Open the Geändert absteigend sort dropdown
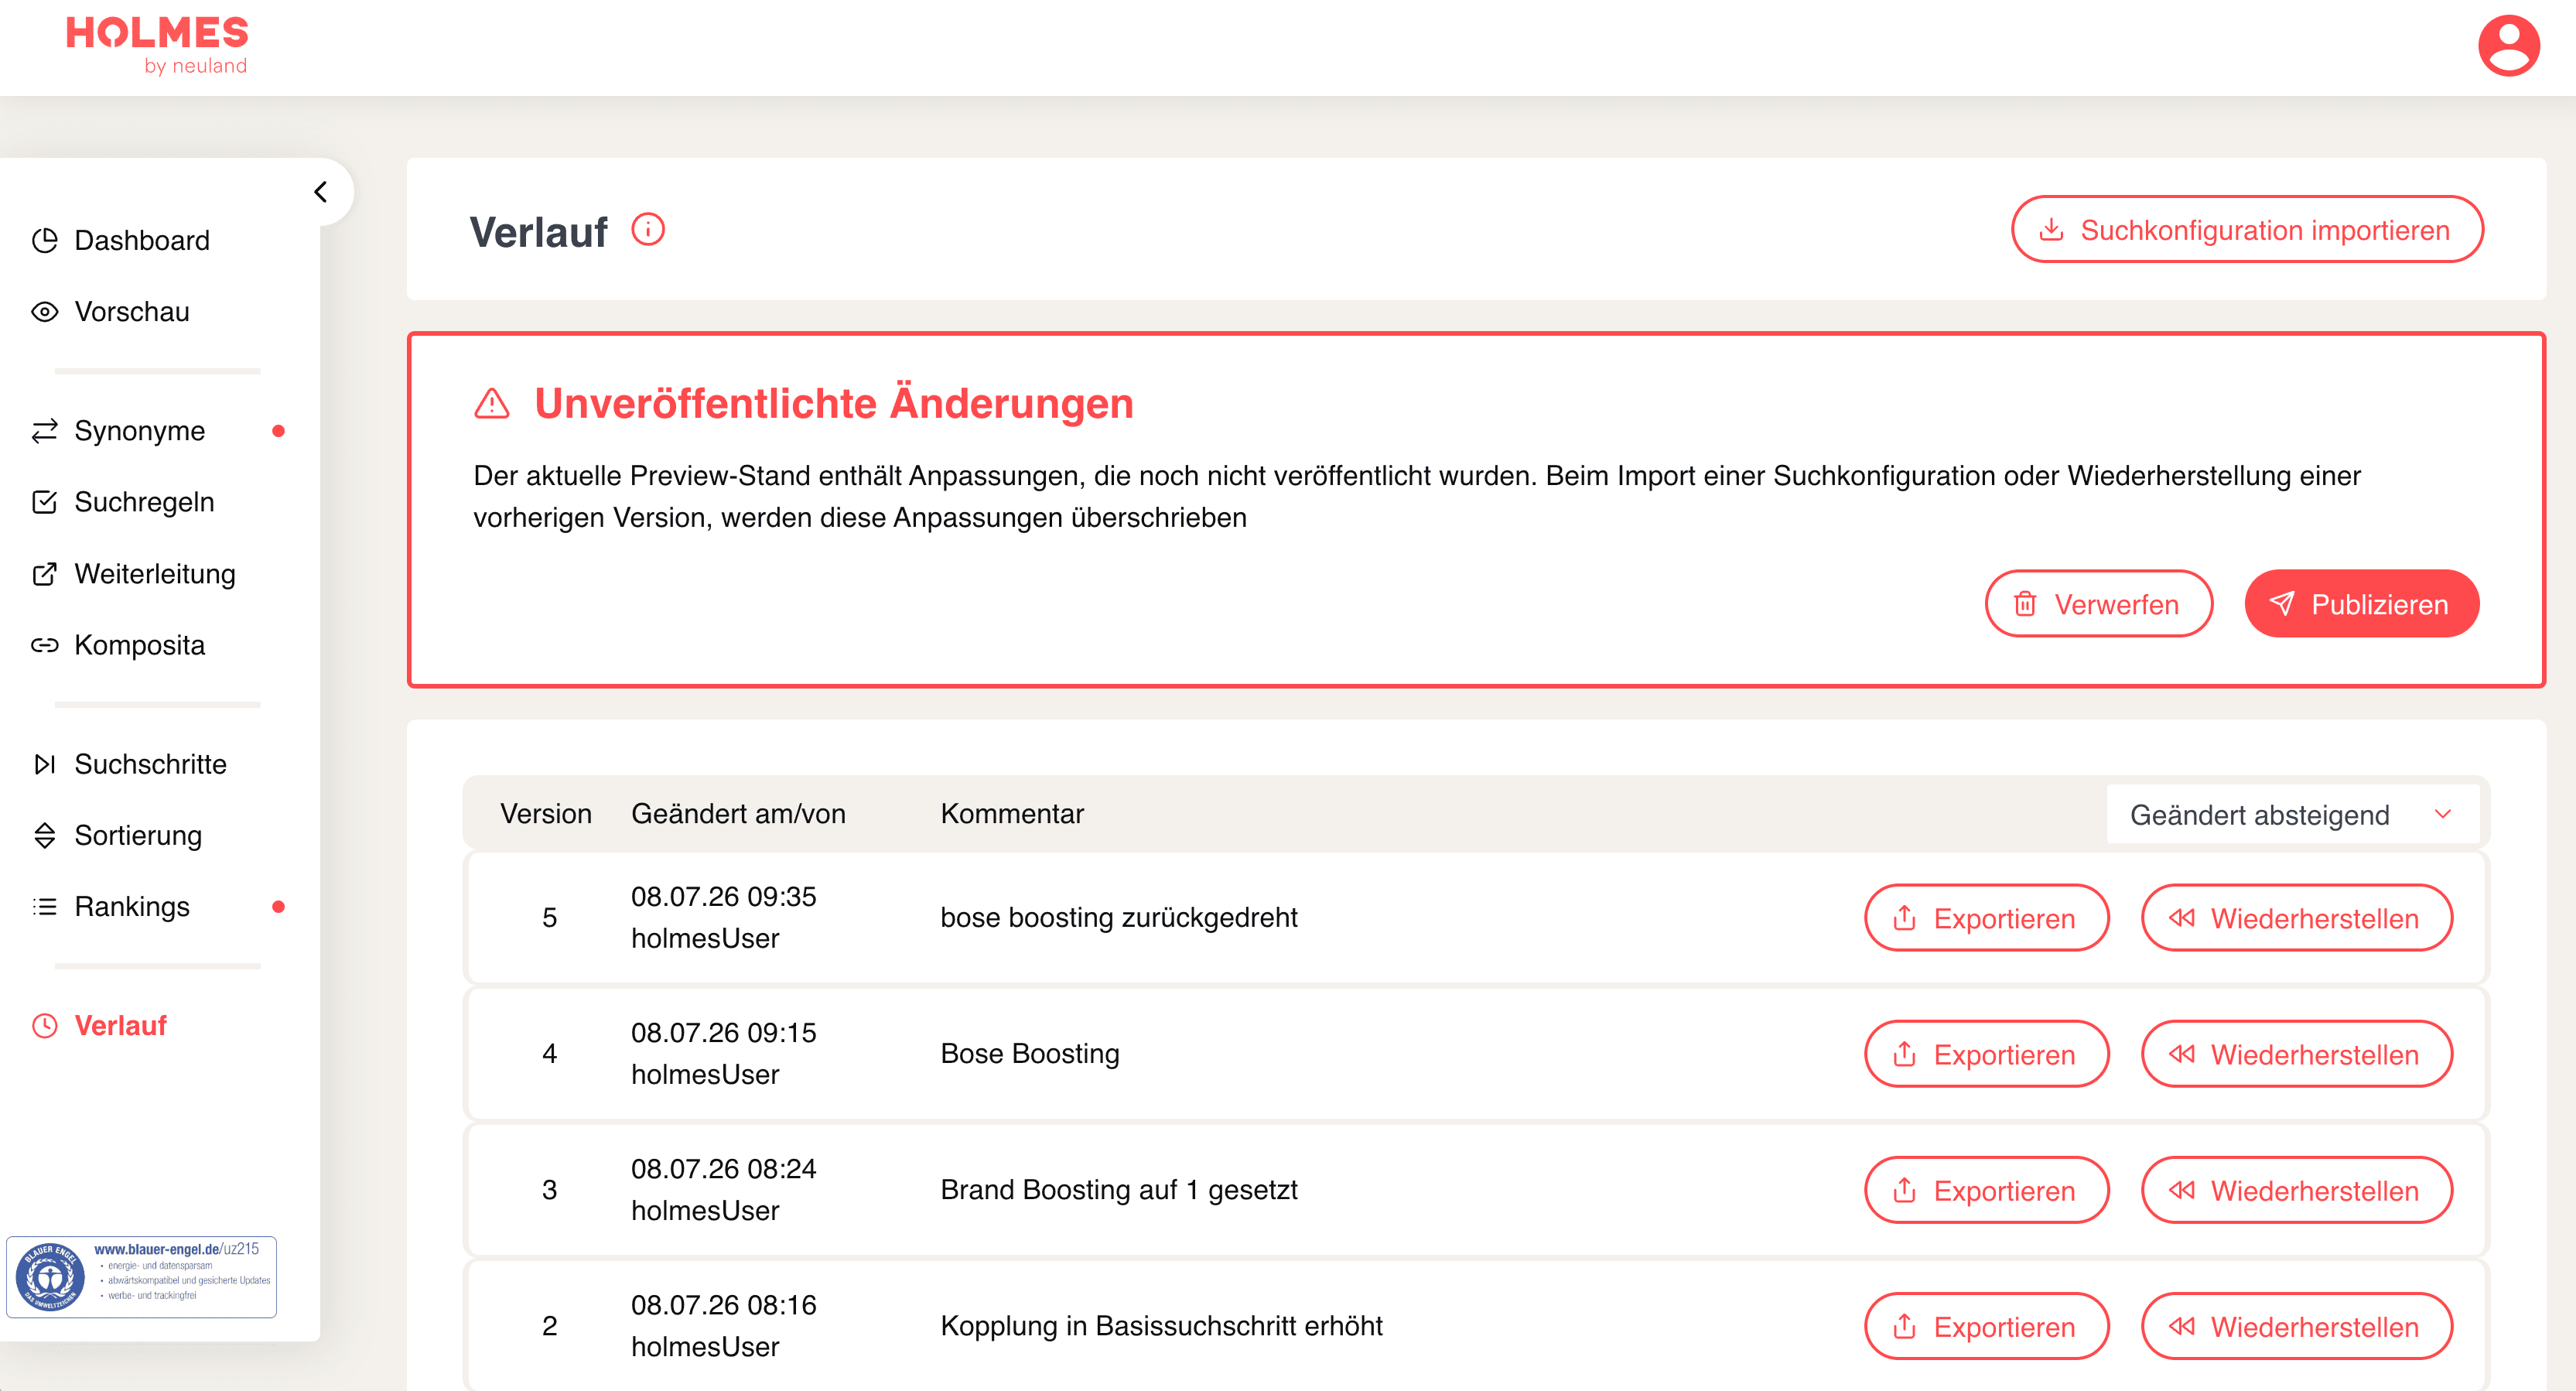2576x1391 pixels. point(2292,814)
